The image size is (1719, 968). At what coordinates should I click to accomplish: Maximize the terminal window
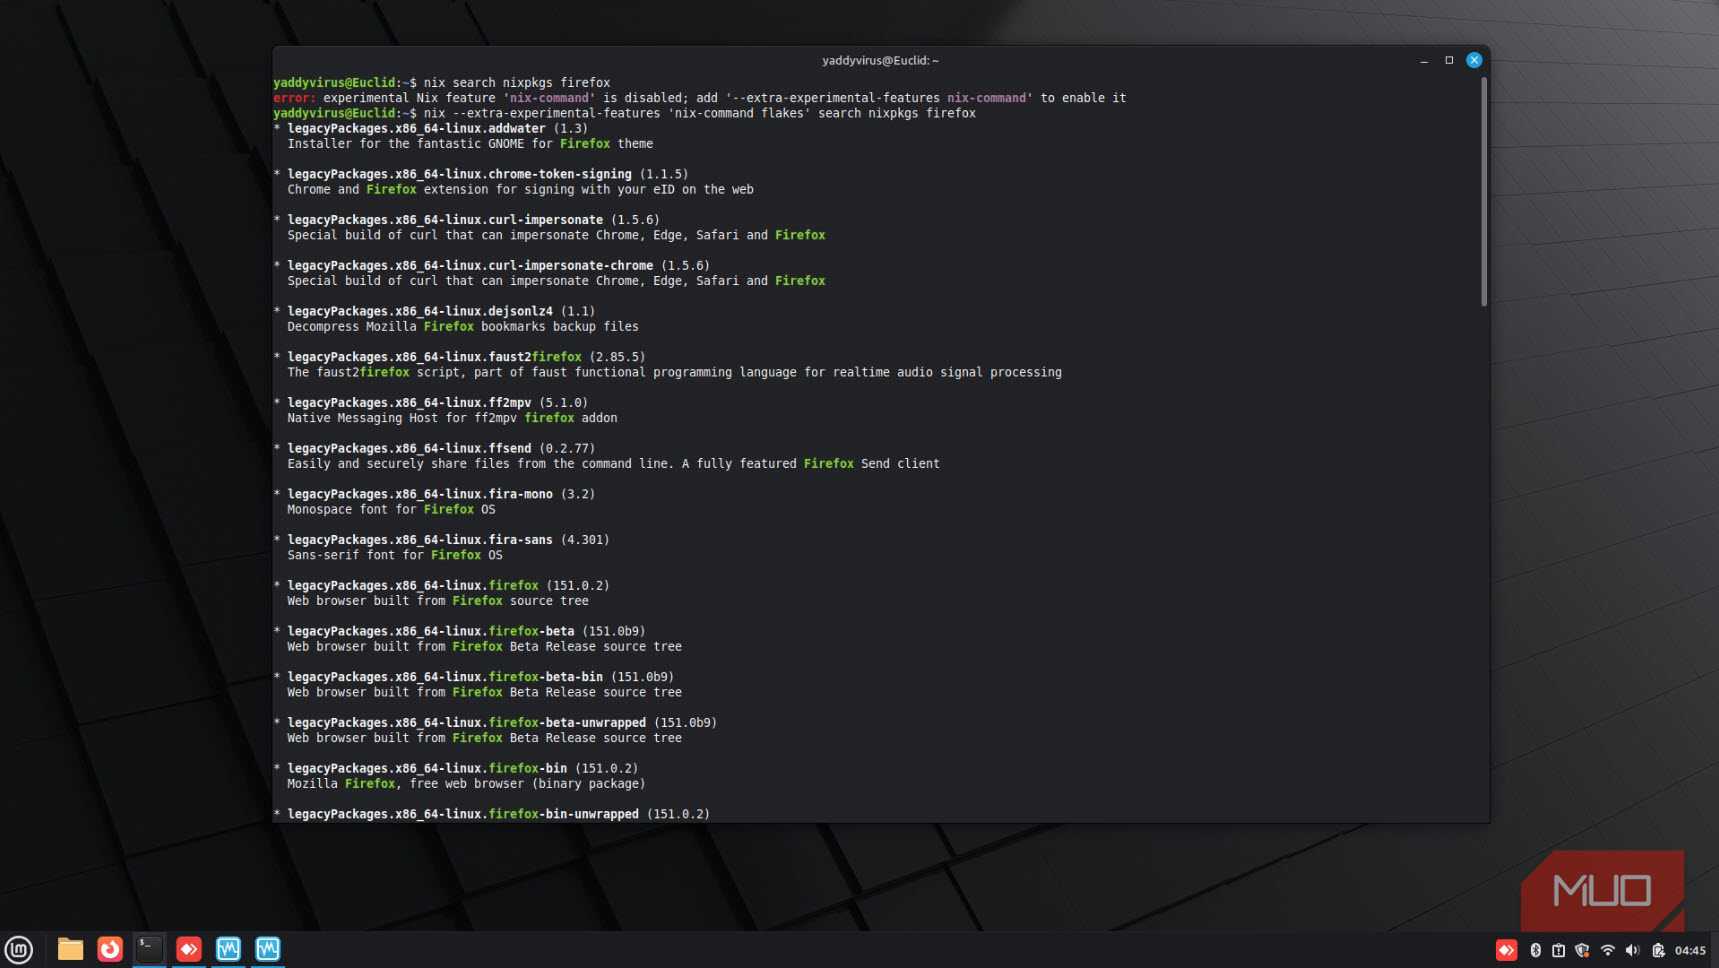pos(1449,60)
